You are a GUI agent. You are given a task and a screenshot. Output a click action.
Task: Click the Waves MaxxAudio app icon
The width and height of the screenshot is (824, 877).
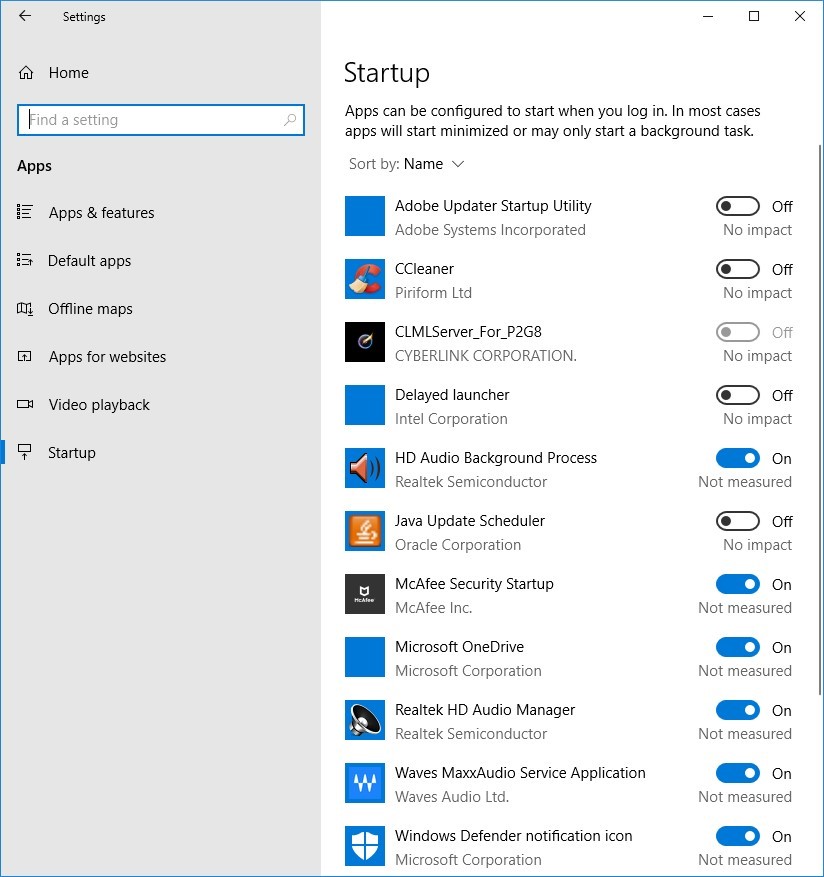tap(365, 783)
